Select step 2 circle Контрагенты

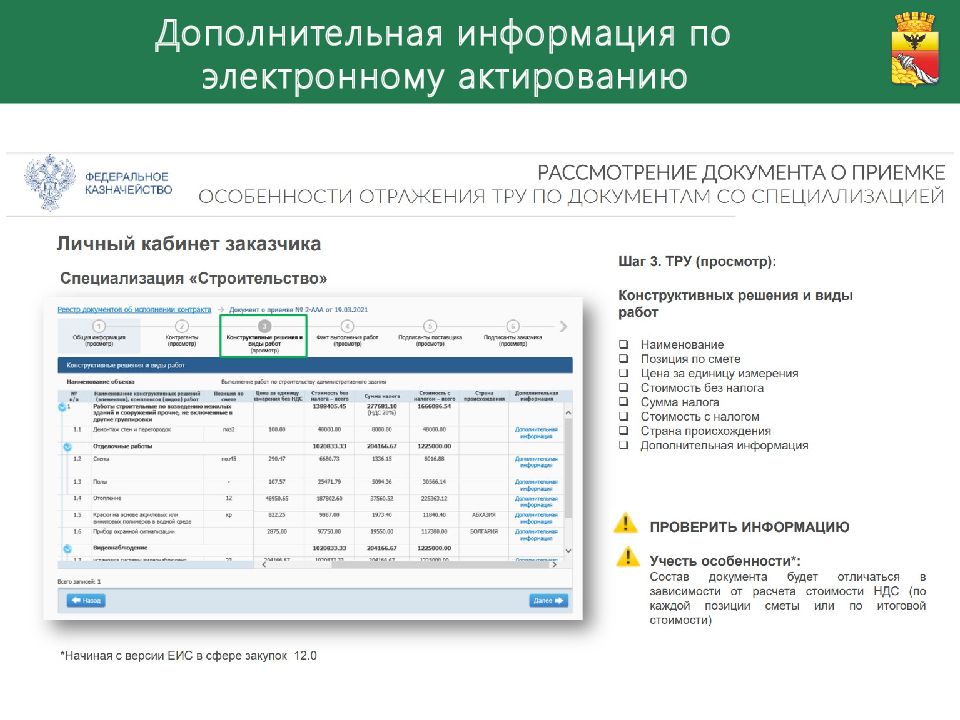click(181, 326)
